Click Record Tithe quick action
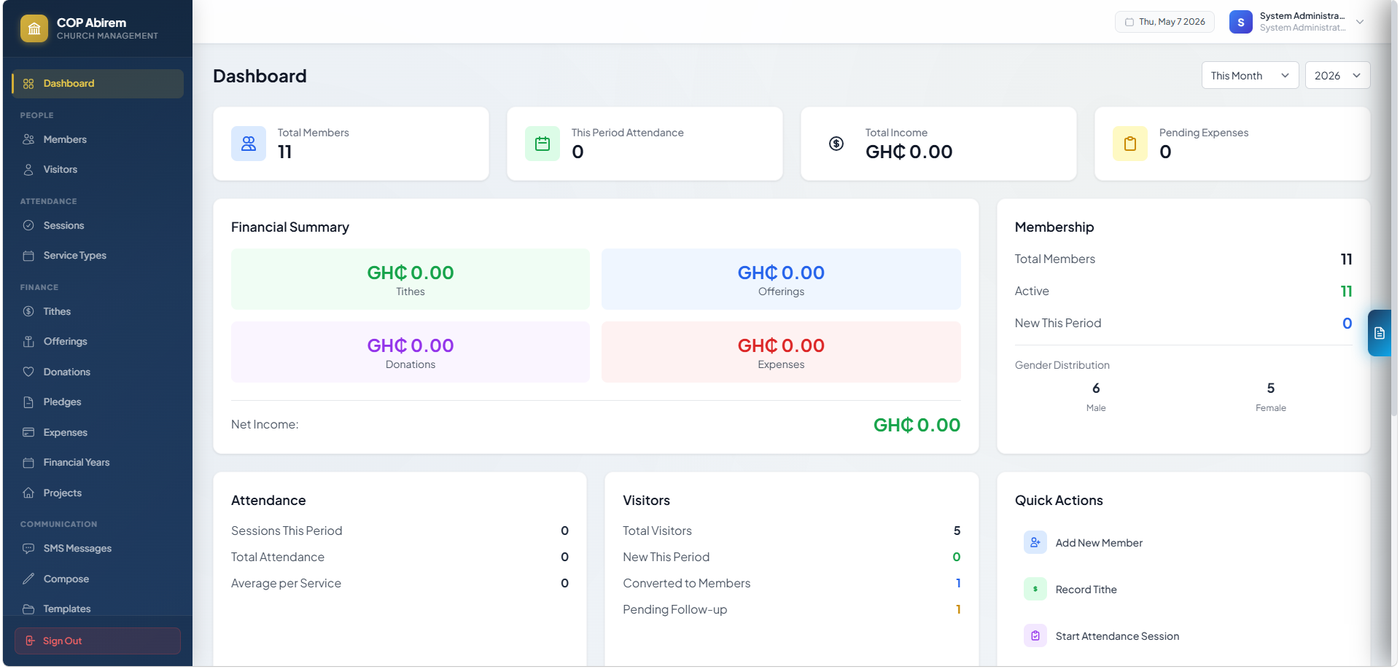Screen dimensions: 1400x669 point(1183,589)
